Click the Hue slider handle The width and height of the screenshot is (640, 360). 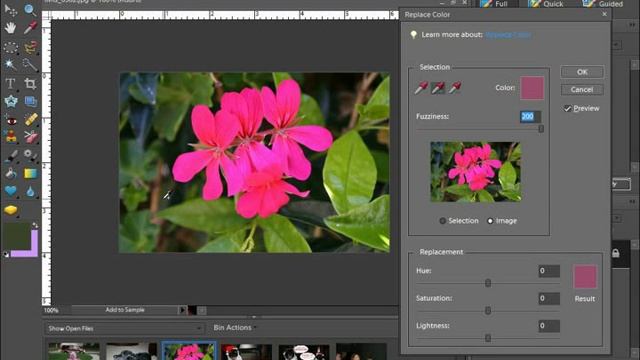(488, 283)
